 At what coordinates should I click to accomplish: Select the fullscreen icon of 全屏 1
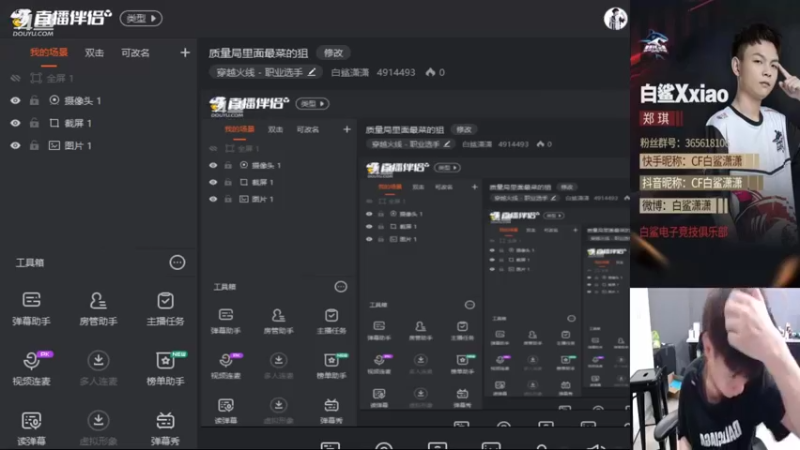pos(36,78)
